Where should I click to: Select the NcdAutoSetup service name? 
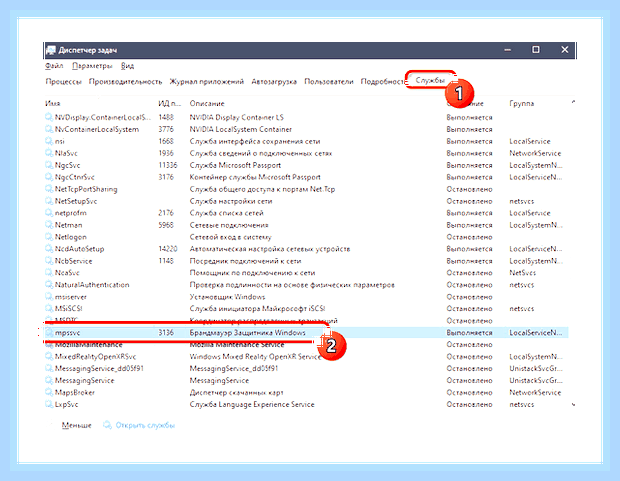pos(79,249)
